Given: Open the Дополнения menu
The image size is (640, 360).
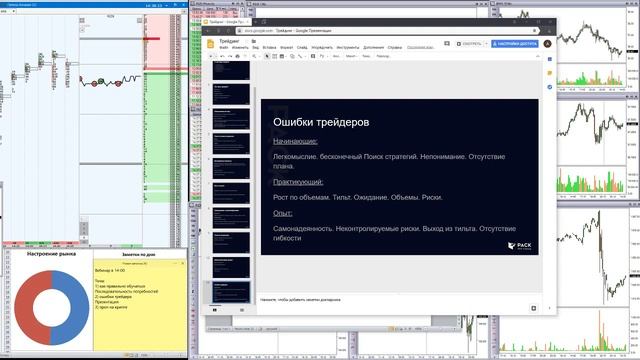Looking at the screenshot, I should [x=373, y=48].
